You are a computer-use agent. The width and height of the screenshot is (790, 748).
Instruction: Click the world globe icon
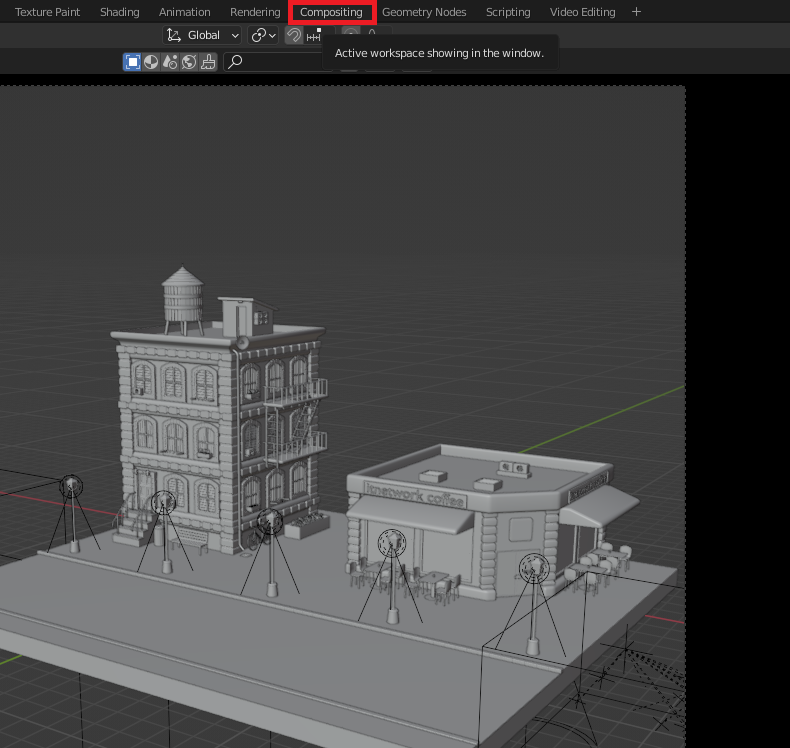[x=189, y=62]
